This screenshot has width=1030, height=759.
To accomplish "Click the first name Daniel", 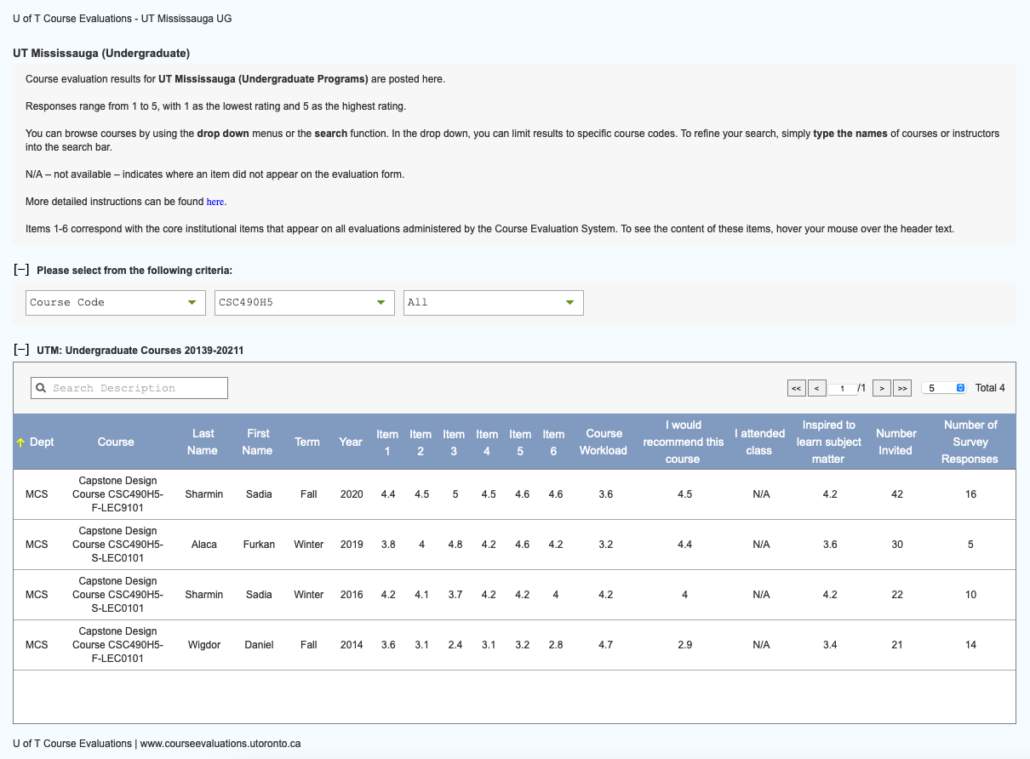I will tap(259, 645).
